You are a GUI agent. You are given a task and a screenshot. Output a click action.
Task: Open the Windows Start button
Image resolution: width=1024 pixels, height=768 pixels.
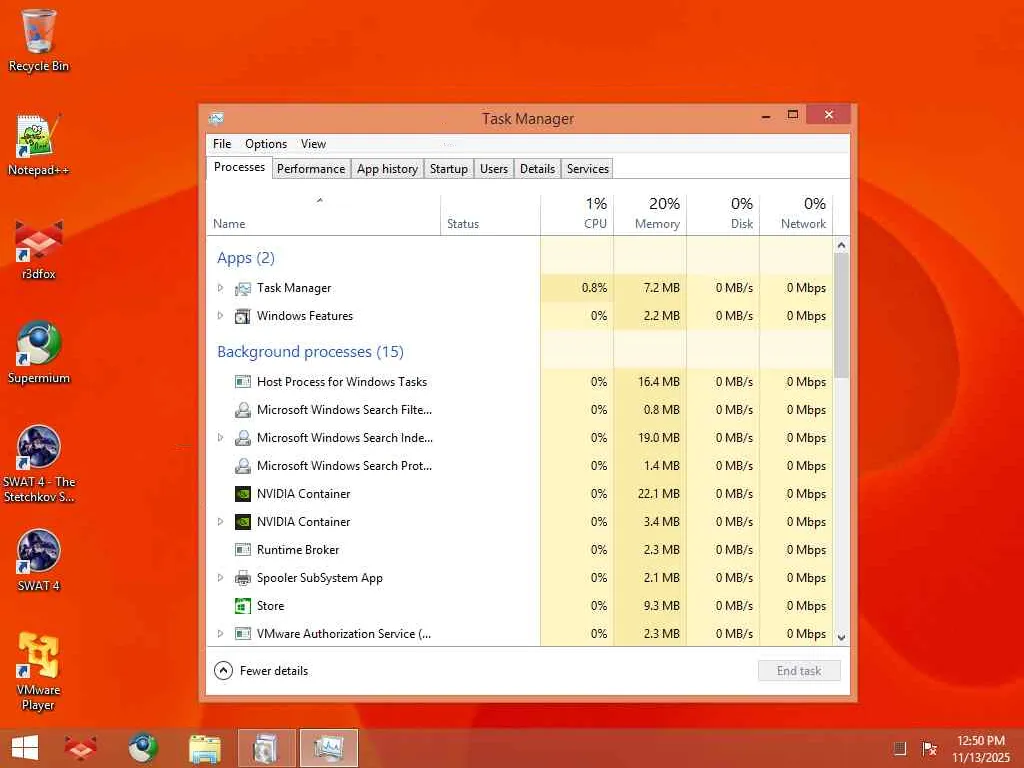tap(25, 748)
